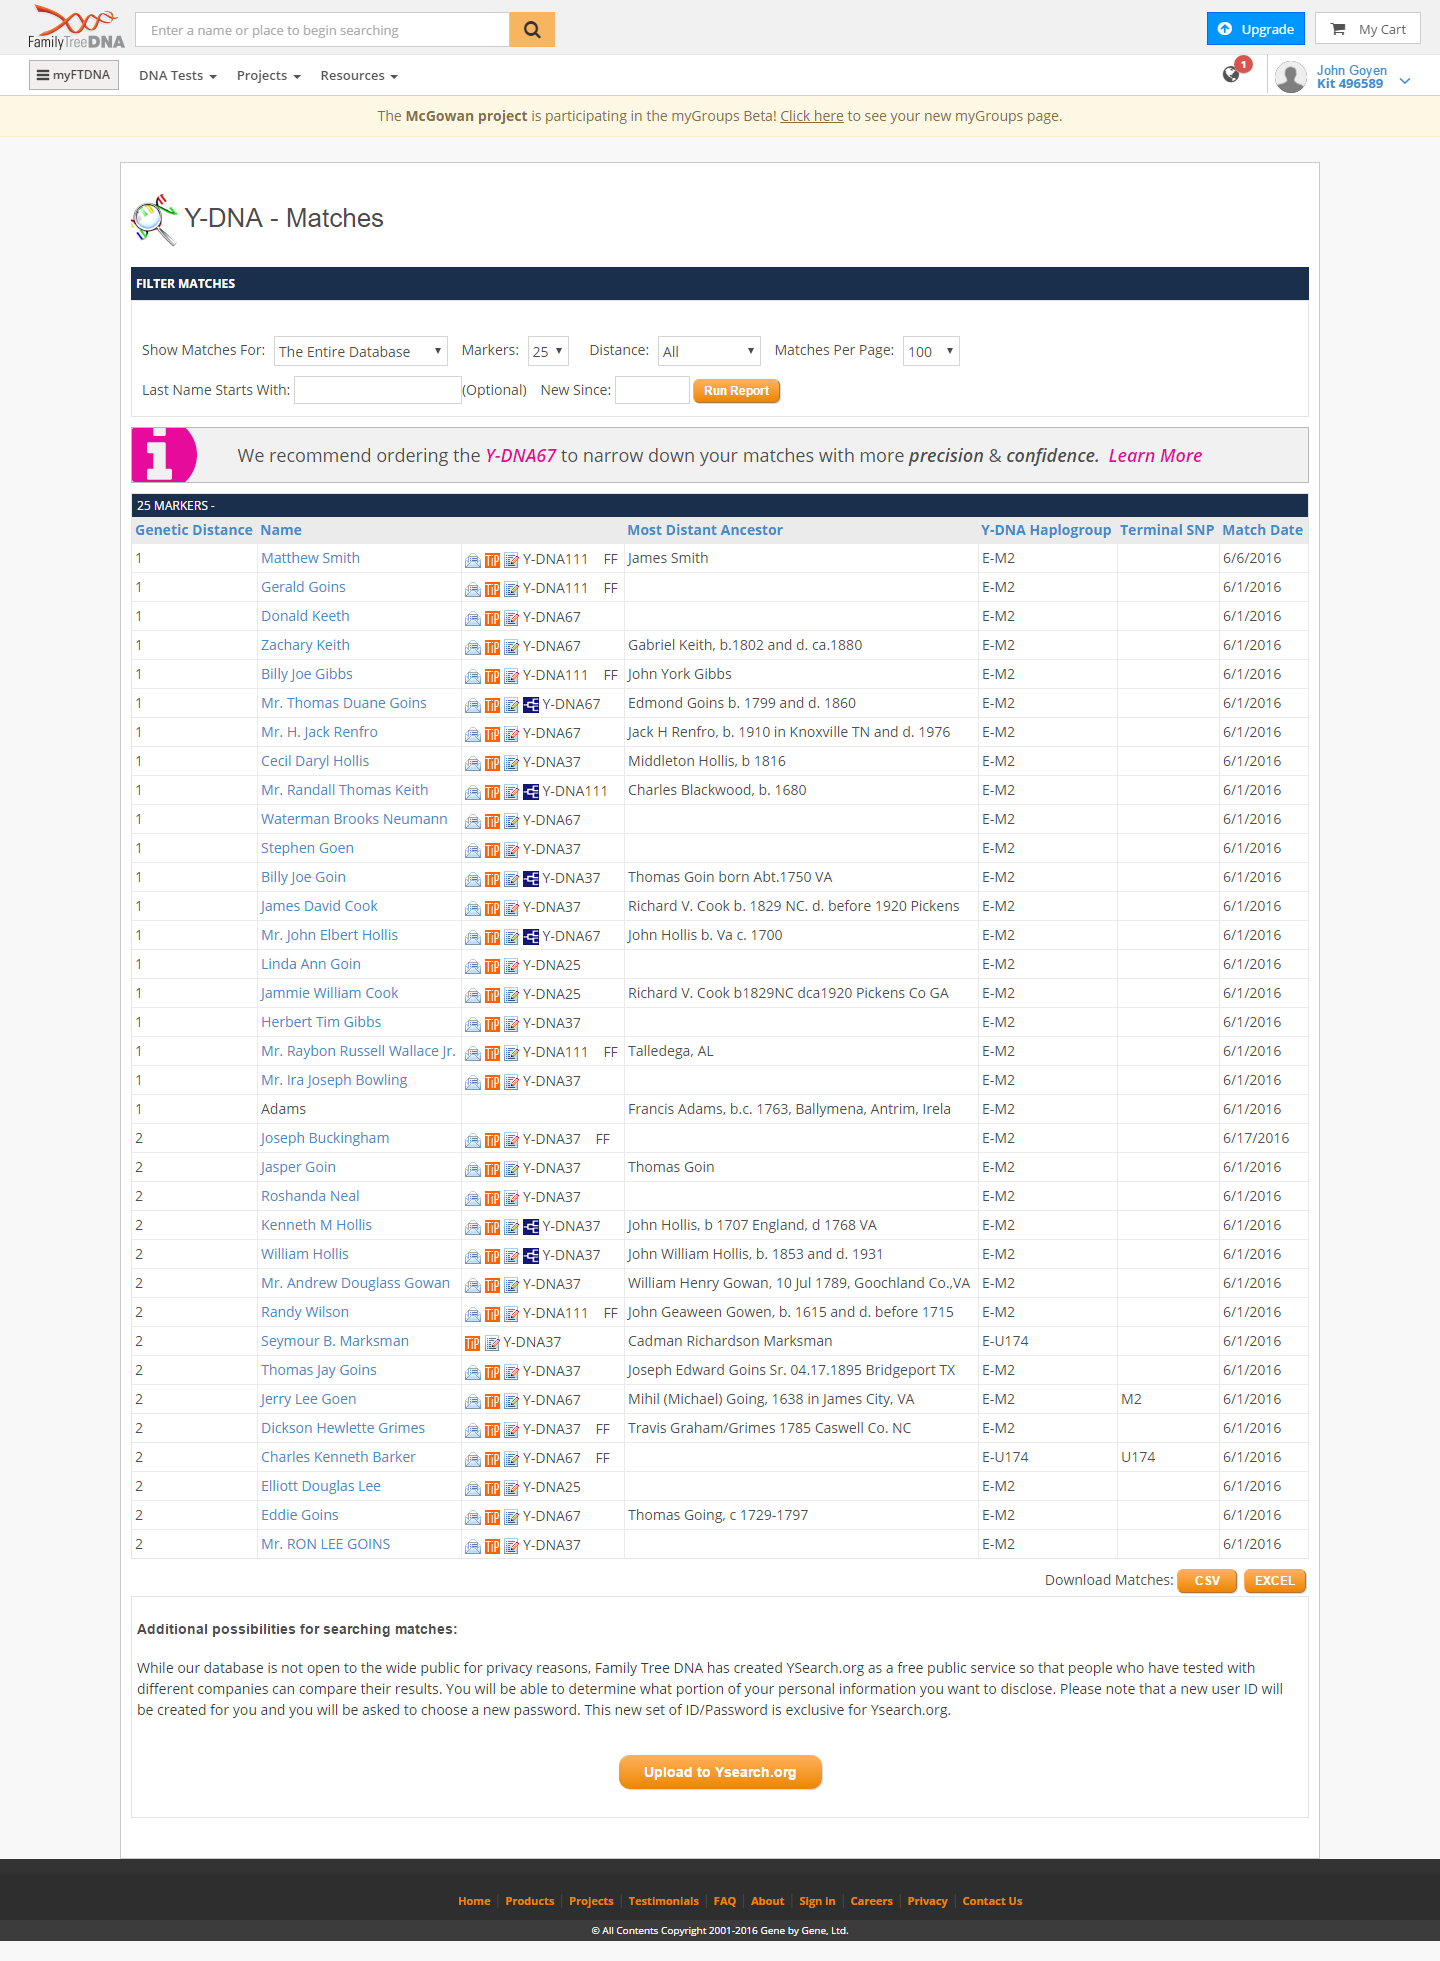
Task: Click the email icon for Matthew Smith
Action: [x=472, y=560]
